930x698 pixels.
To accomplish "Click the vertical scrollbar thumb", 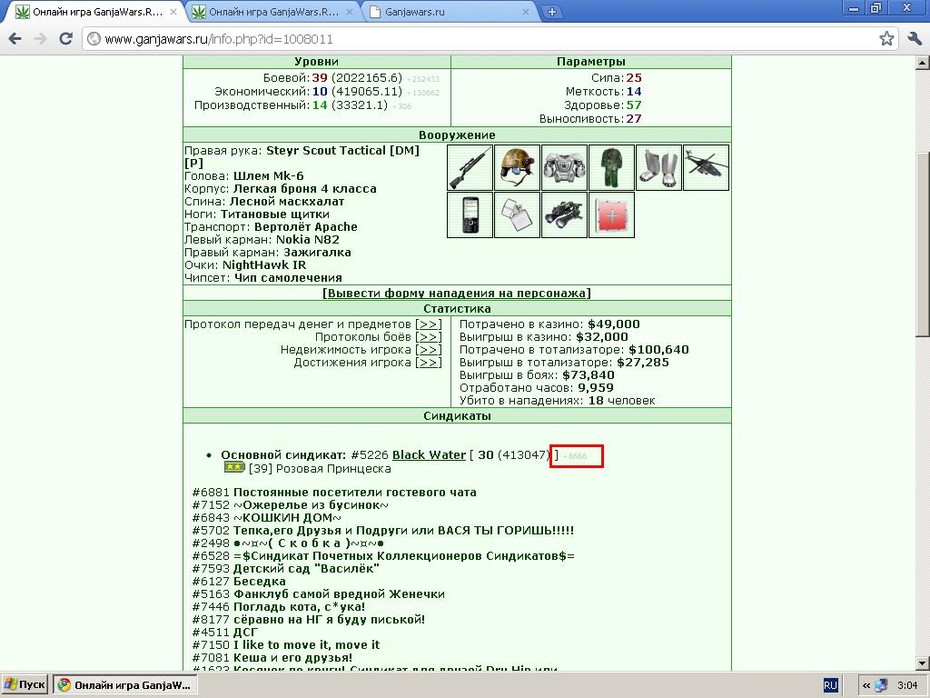I will pyautogui.click(x=922, y=244).
